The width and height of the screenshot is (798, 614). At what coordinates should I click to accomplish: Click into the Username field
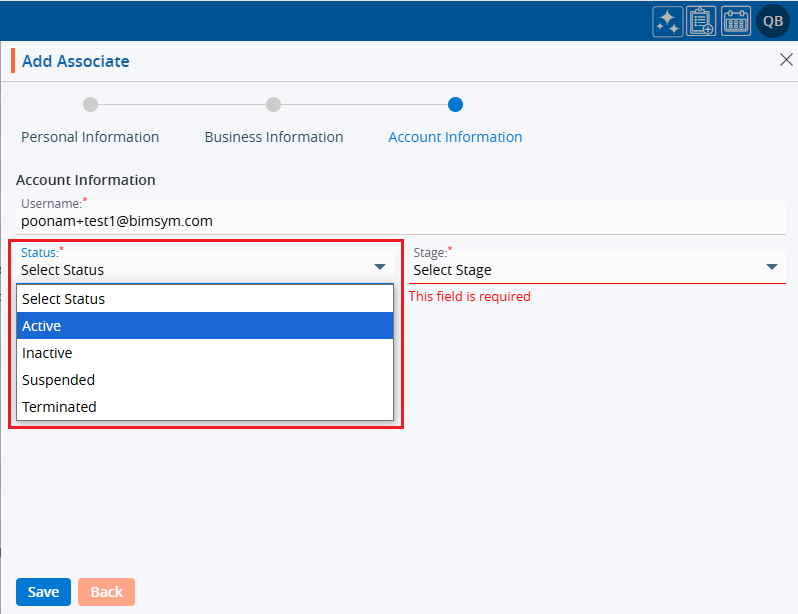click(400, 221)
